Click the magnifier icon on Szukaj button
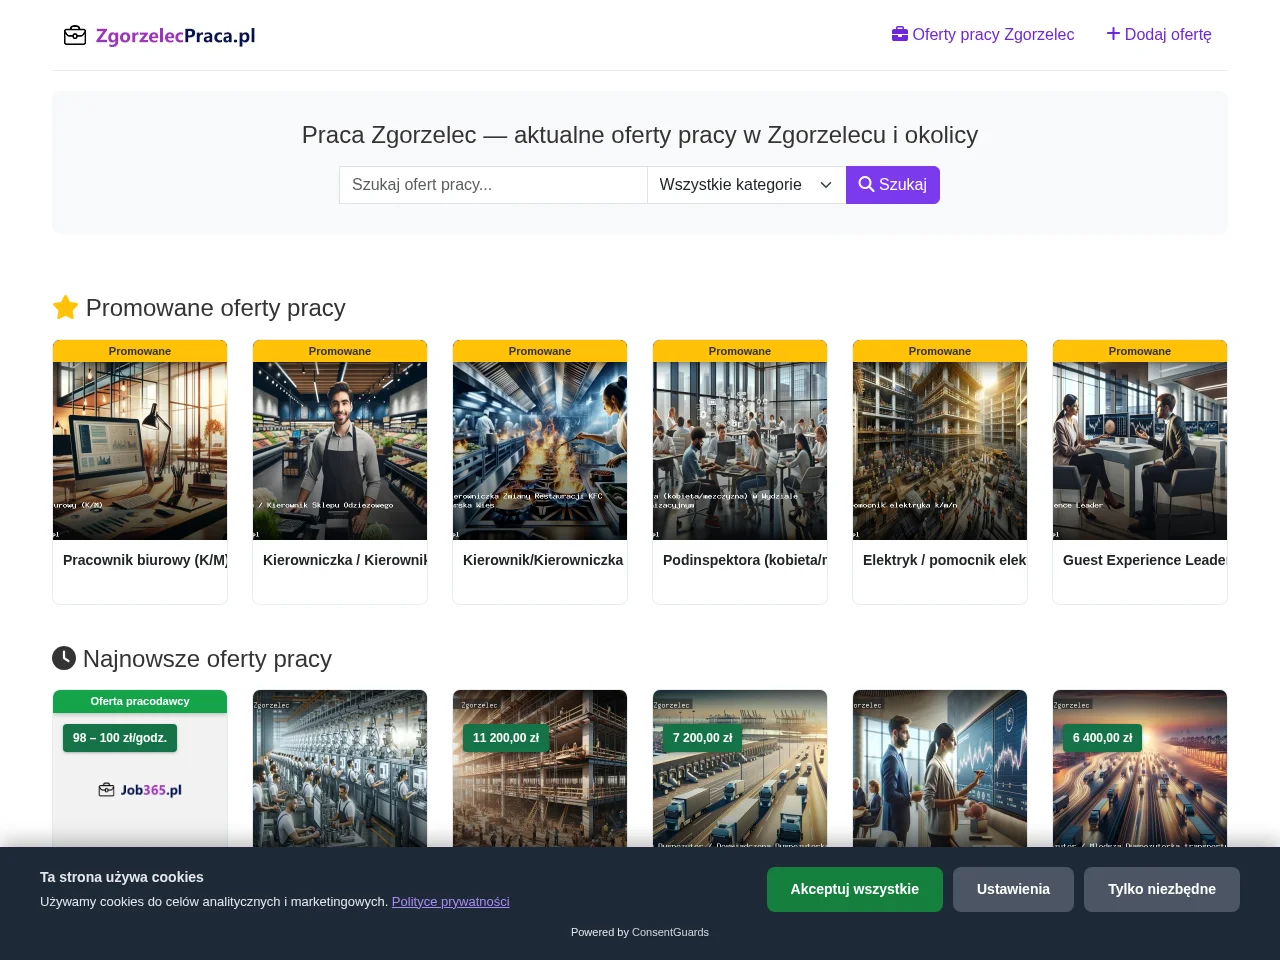Viewport: 1280px width, 960px height. coord(866,184)
